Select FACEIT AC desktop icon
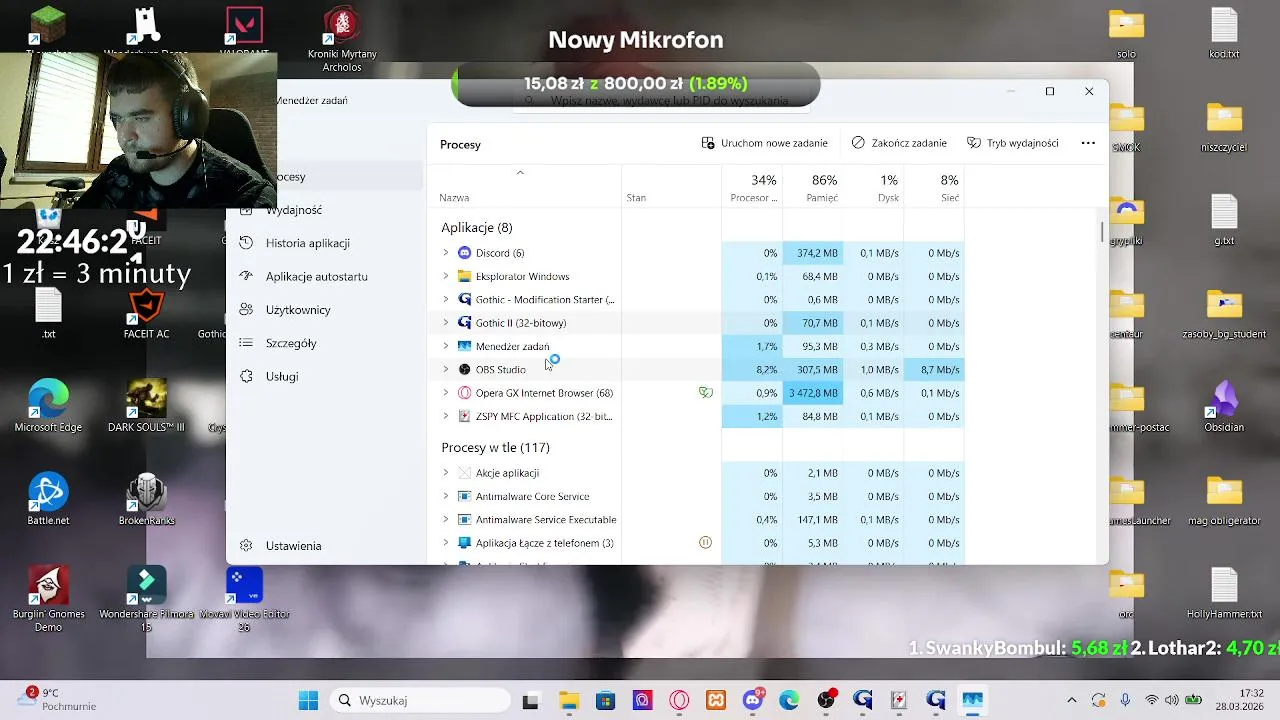1280x720 pixels. coord(146,314)
